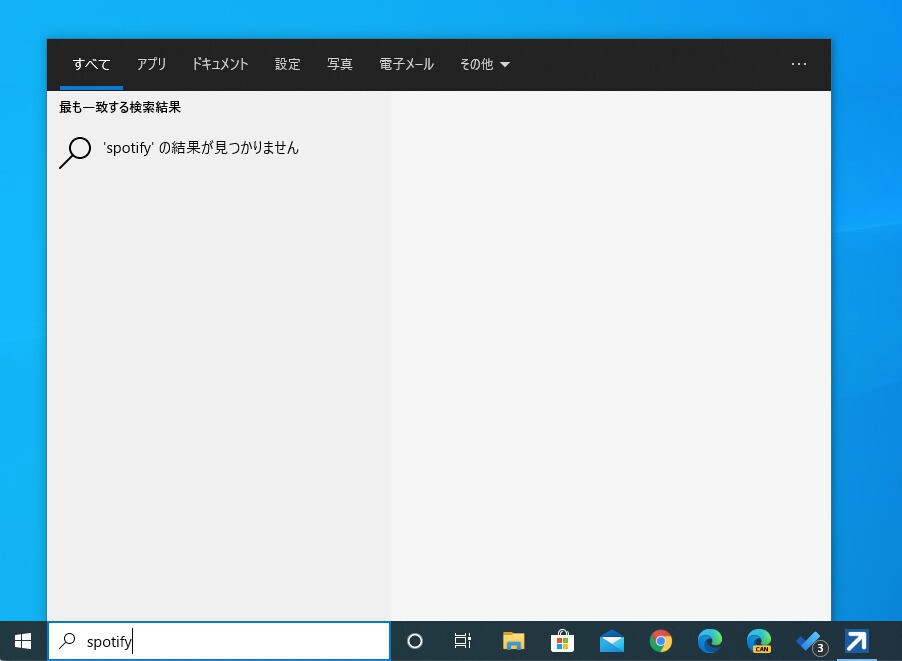Image resolution: width=902 pixels, height=661 pixels.
Task: Expand the その他 filter dropdown
Action: point(484,64)
